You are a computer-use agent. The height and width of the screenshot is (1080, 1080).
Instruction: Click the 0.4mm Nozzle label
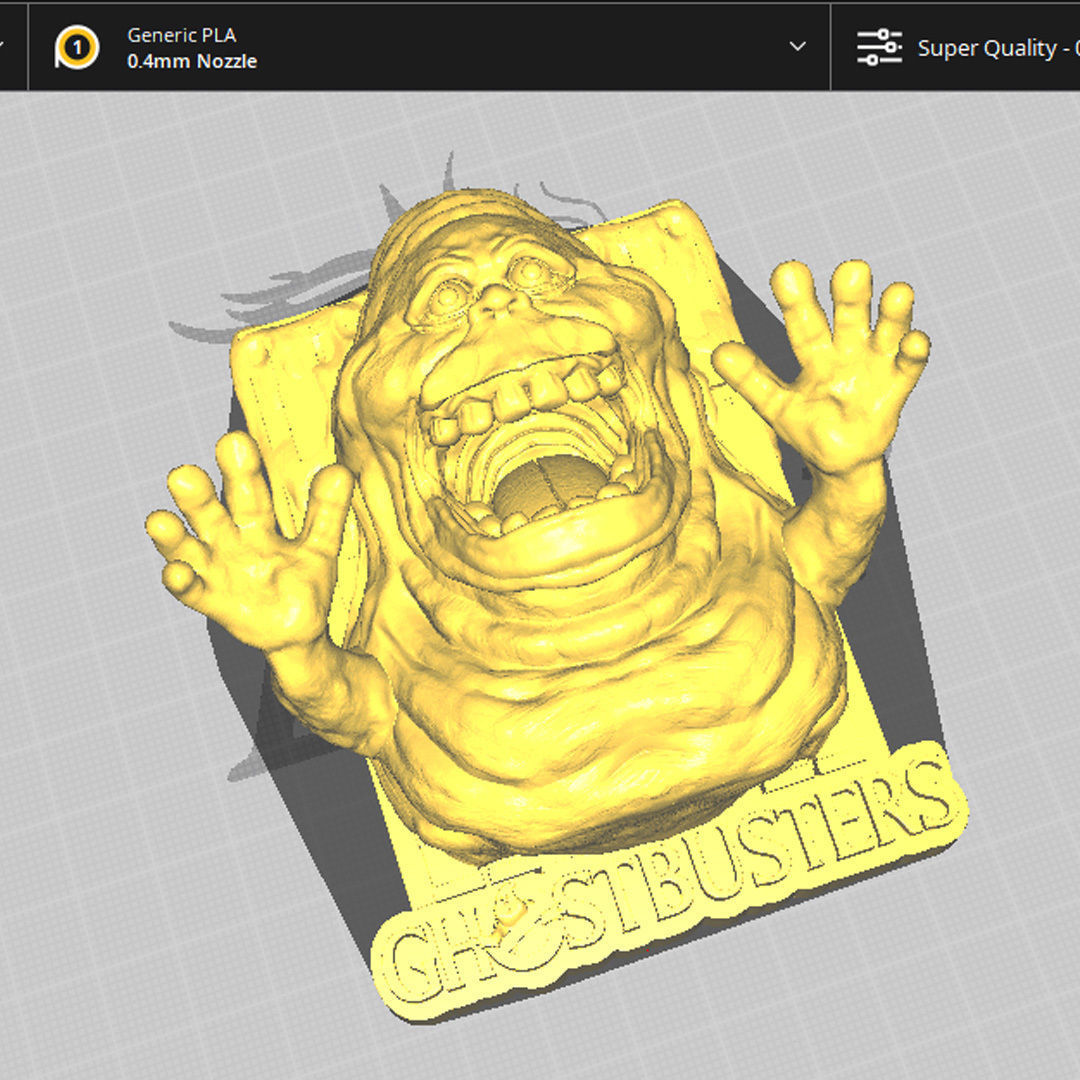(x=192, y=61)
